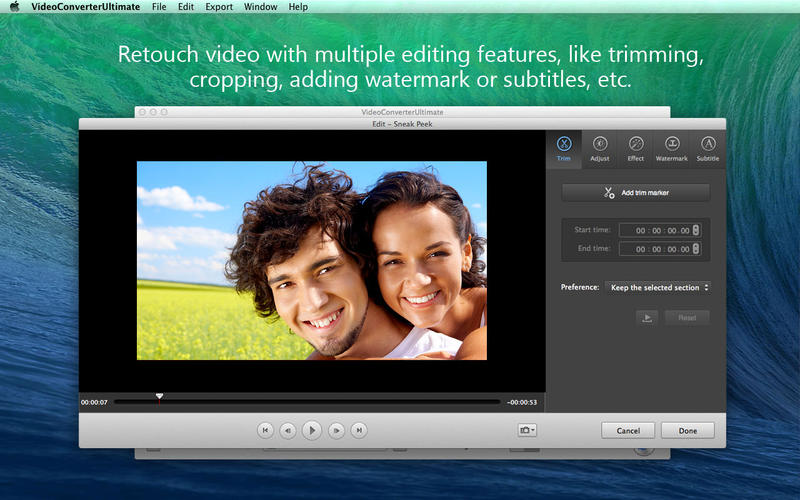800x500 pixels.
Task: Switch to the Watermark tab
Action: [x=671, y=149]
